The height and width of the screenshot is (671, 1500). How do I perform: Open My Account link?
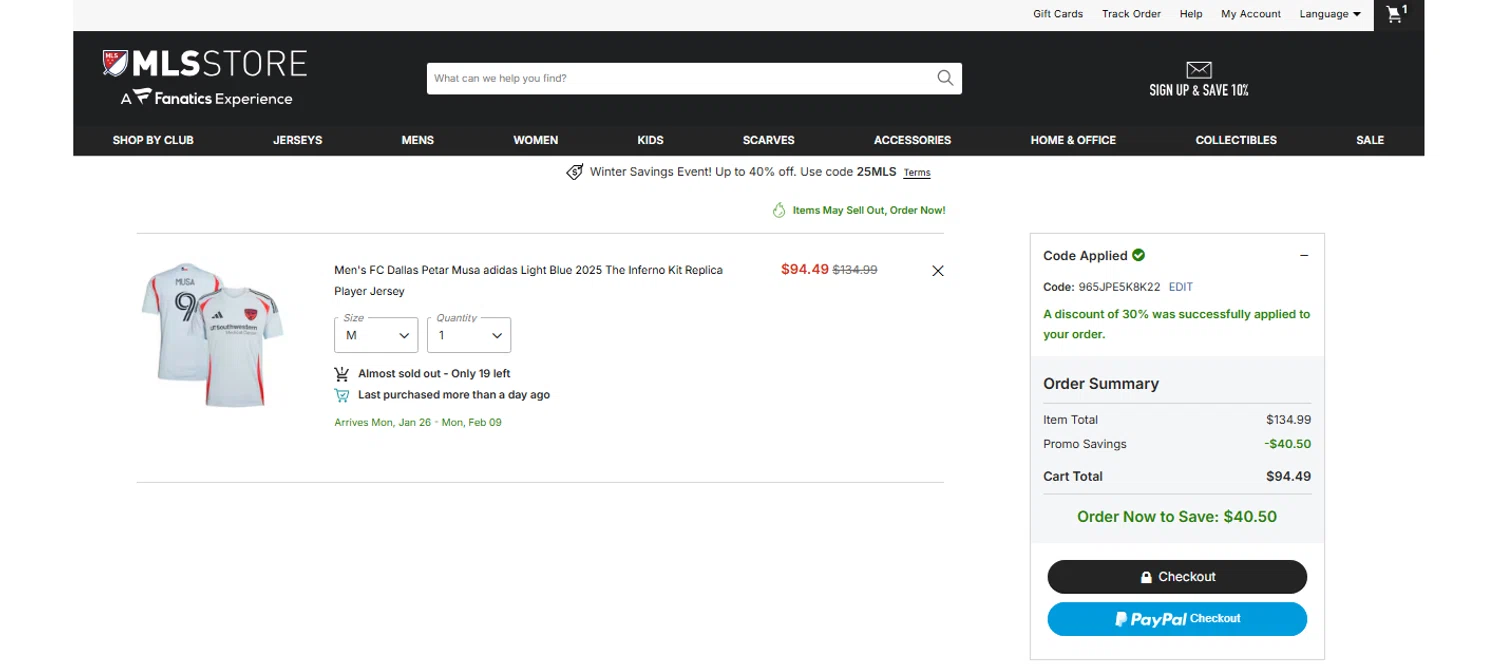tap(1251, 14)
